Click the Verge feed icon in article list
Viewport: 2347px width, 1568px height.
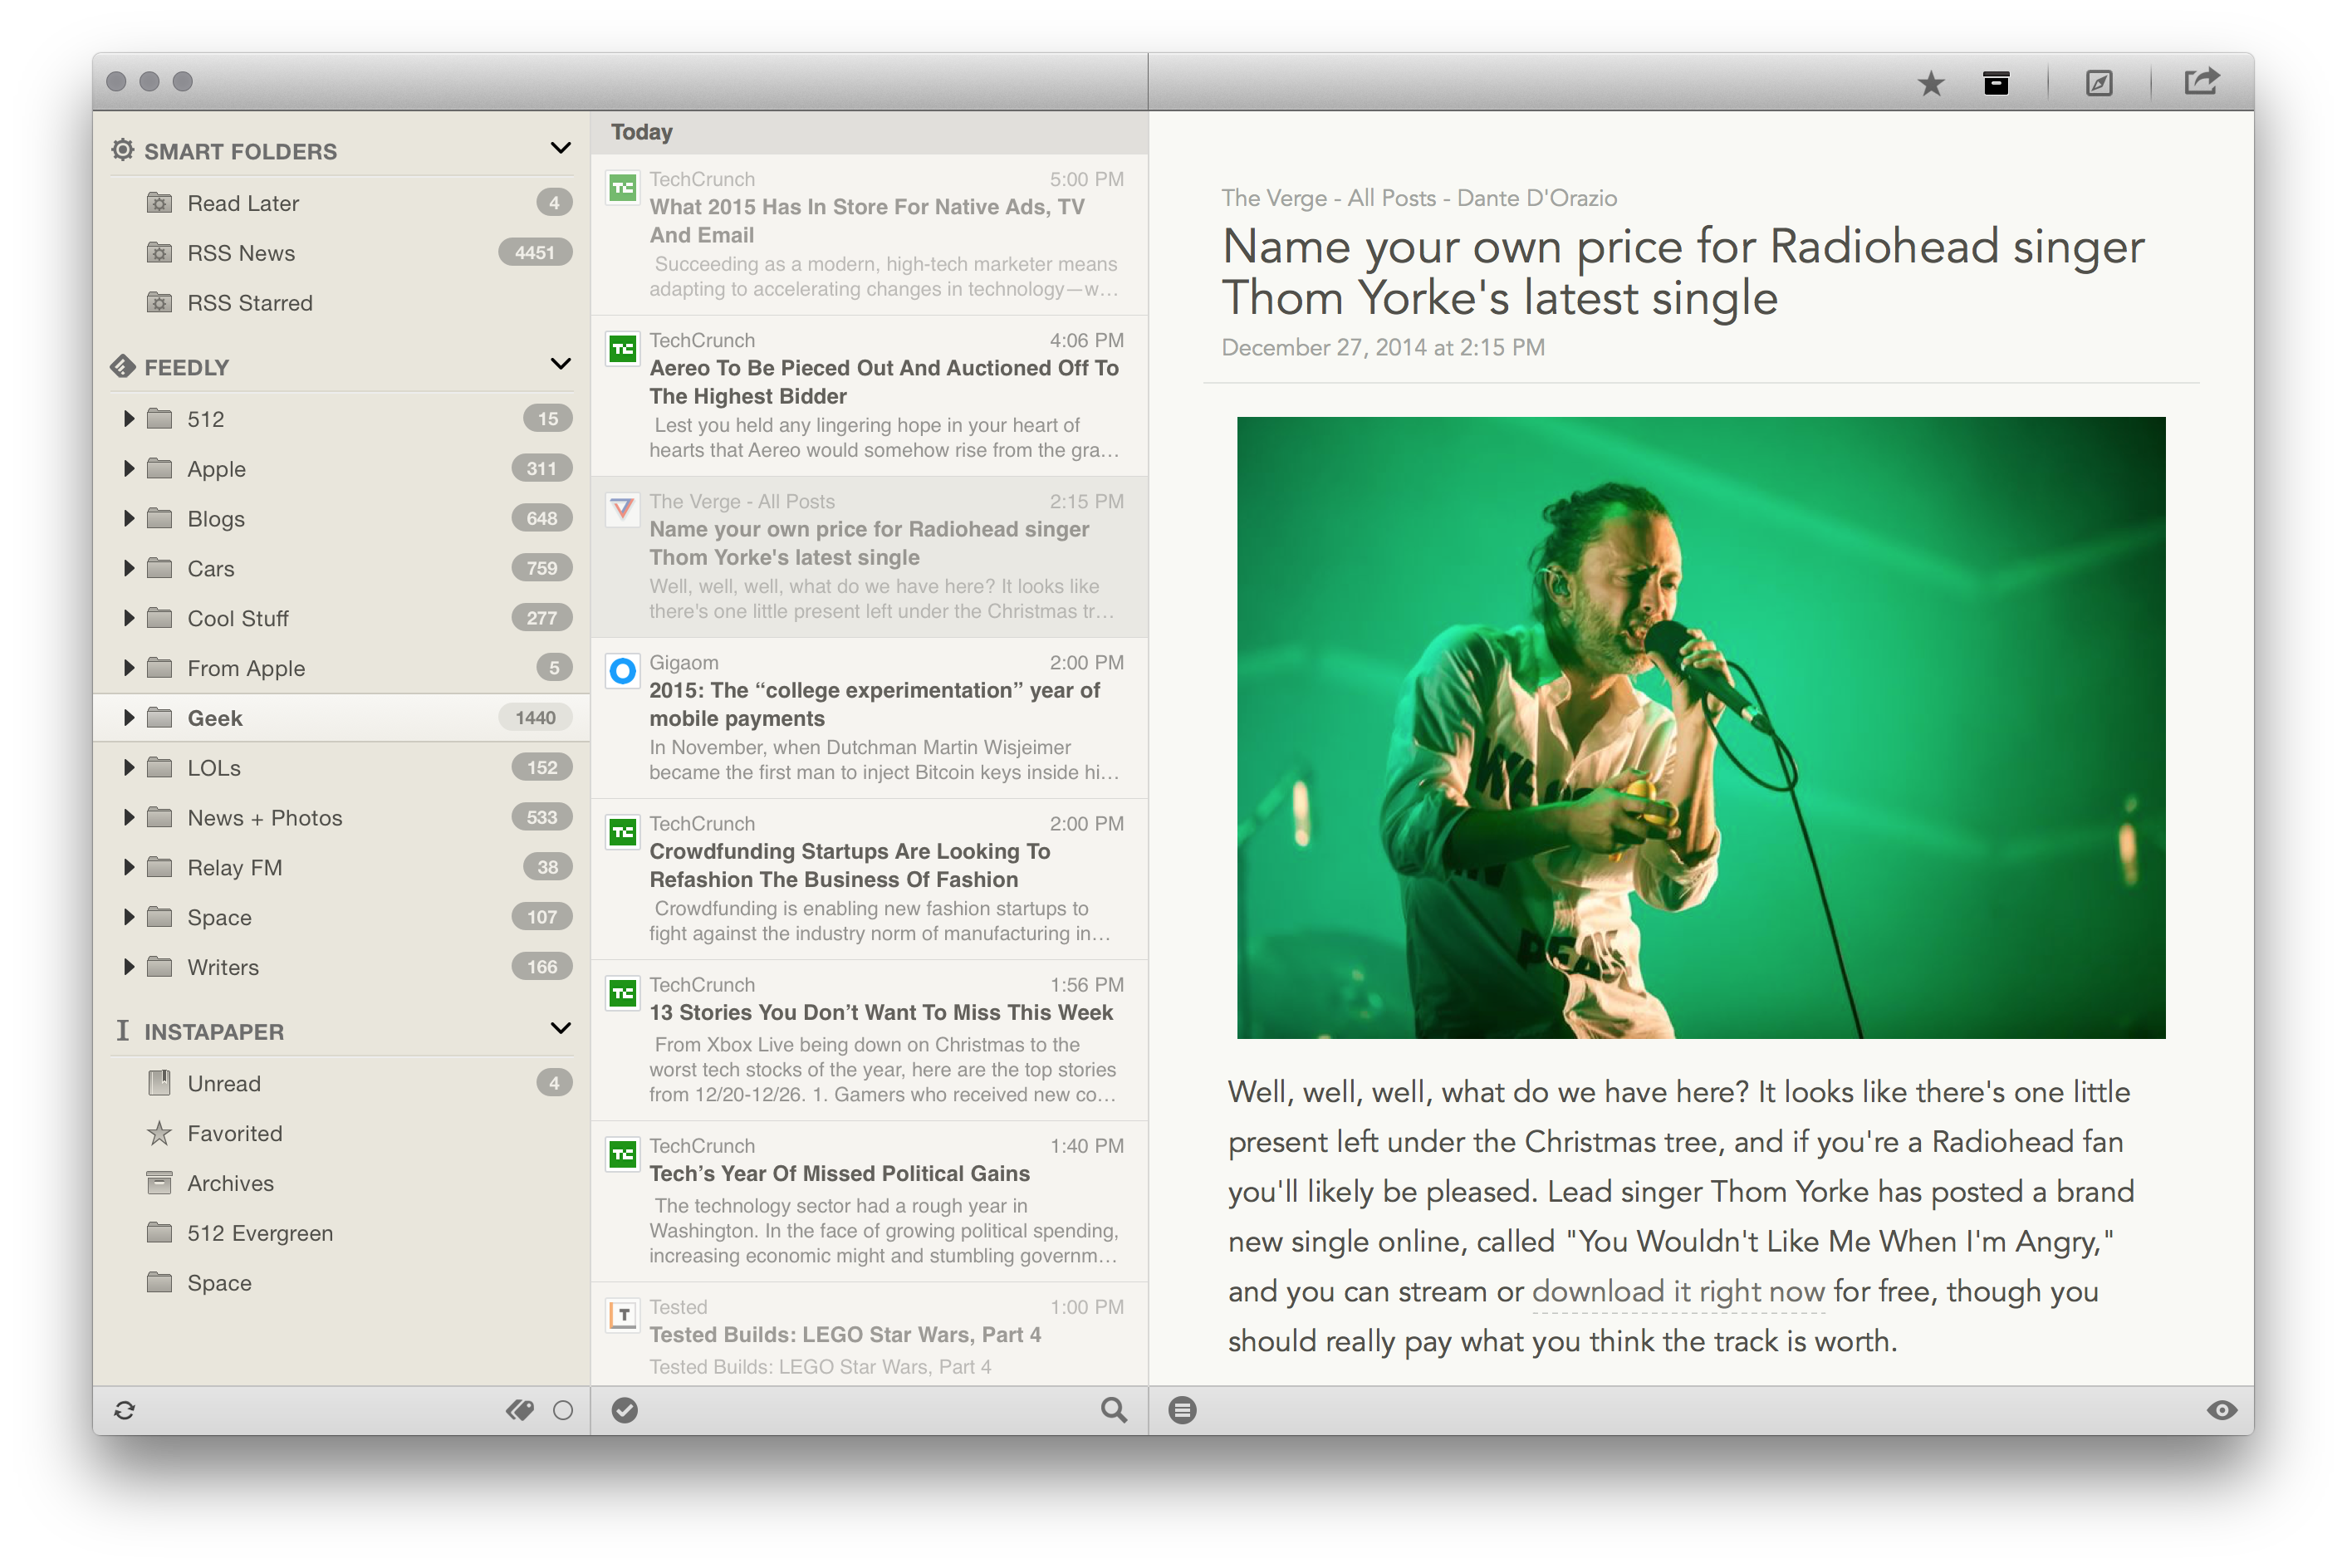(x=622, y=510)
